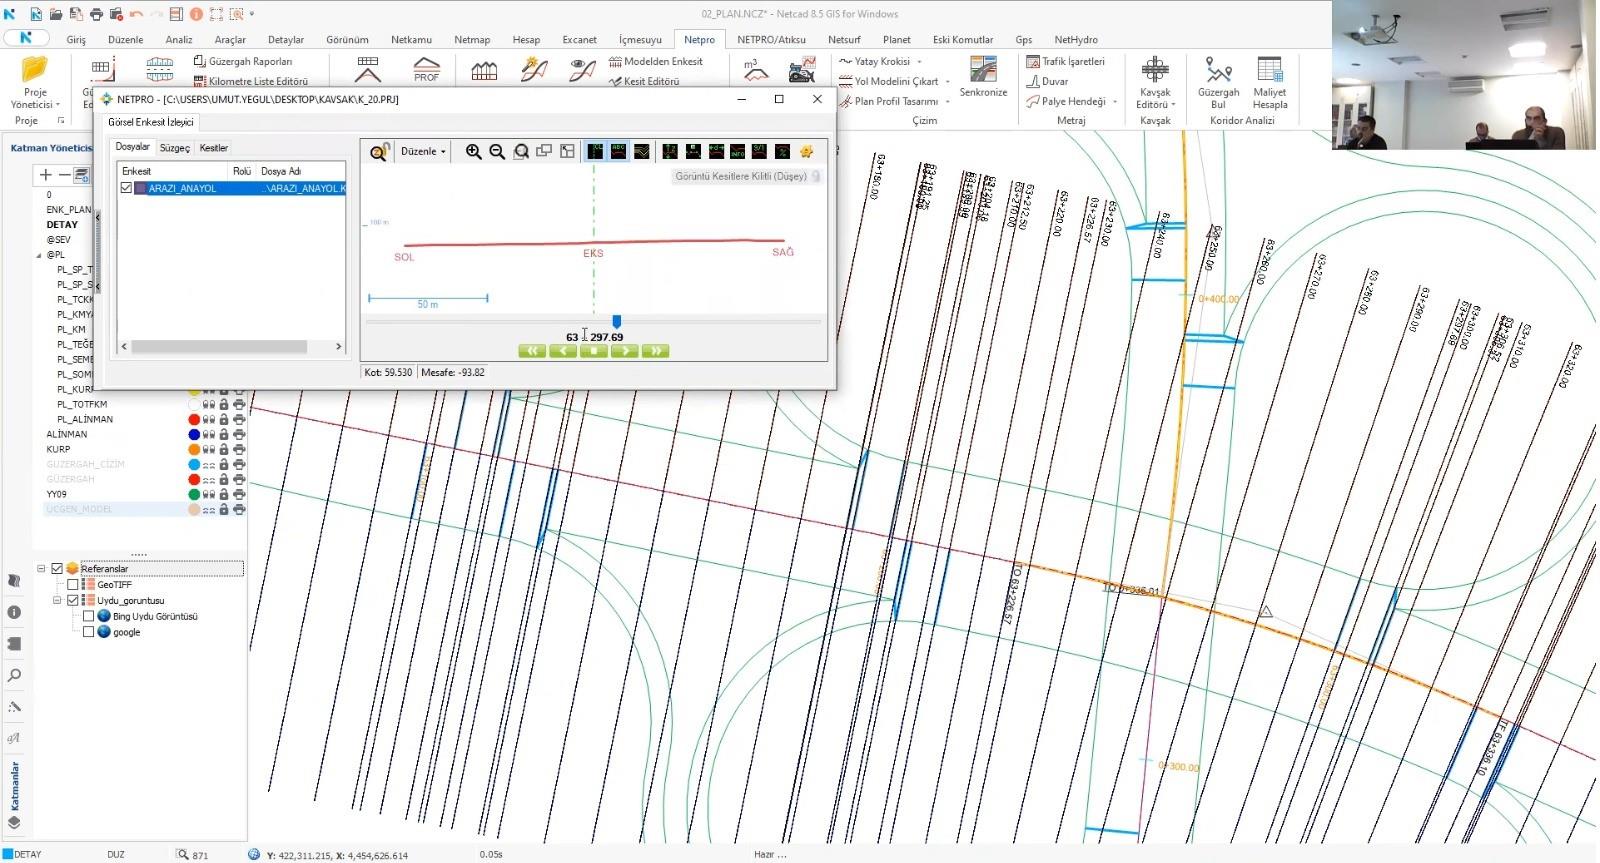Viewport: 1600px width, 863px height.
Task: Collapse the @PL layer group
Action: [x=38, y=255]
